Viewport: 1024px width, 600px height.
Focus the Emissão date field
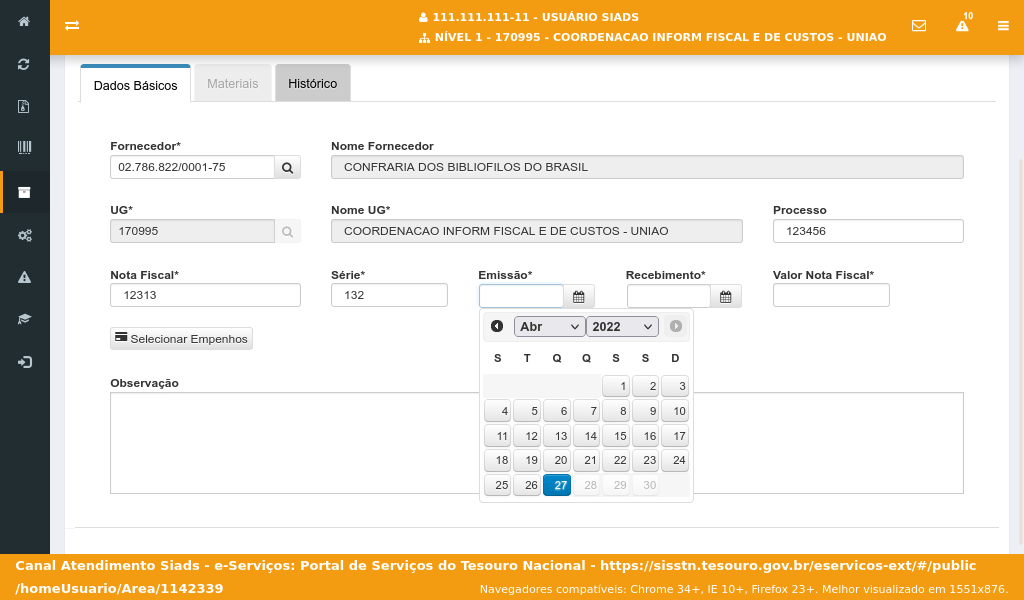521,296
